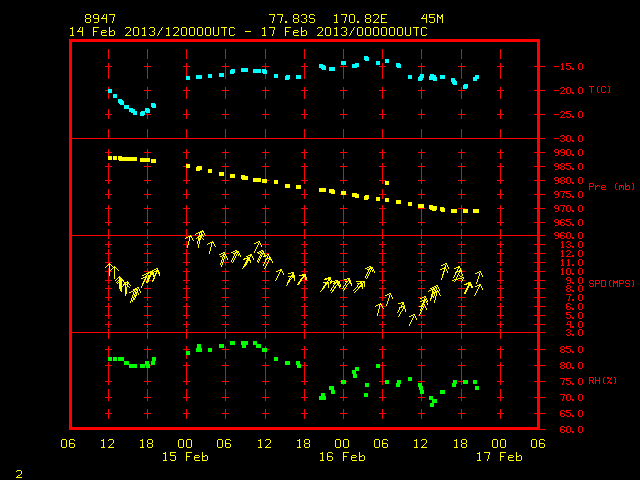640x480 pixels.
Task: Click the outlier yellow pressure point near 980
Action: (387, 183)
